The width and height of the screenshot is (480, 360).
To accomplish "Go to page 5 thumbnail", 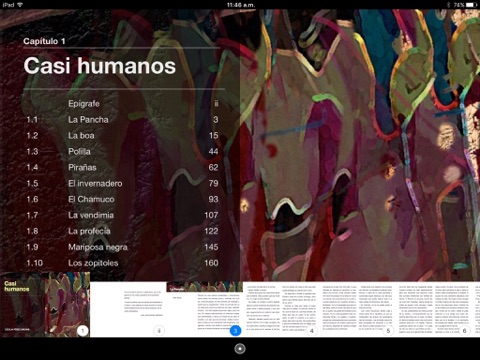I will 357,309.
